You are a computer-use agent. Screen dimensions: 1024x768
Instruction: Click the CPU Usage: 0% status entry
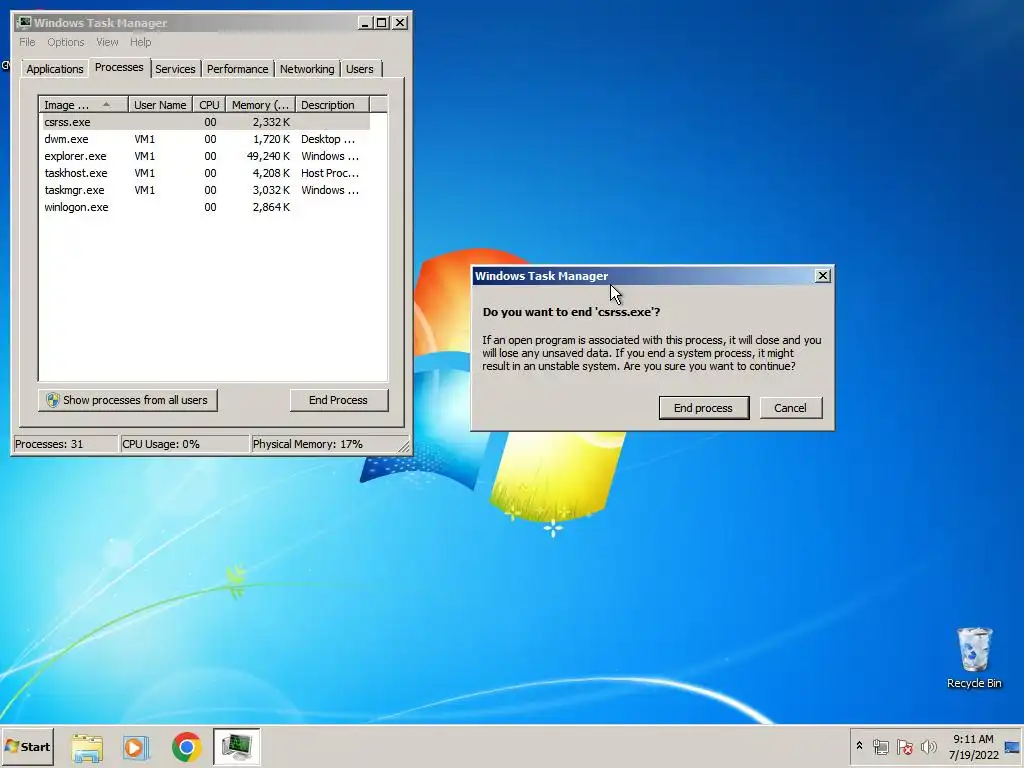(x=185, y=444)
